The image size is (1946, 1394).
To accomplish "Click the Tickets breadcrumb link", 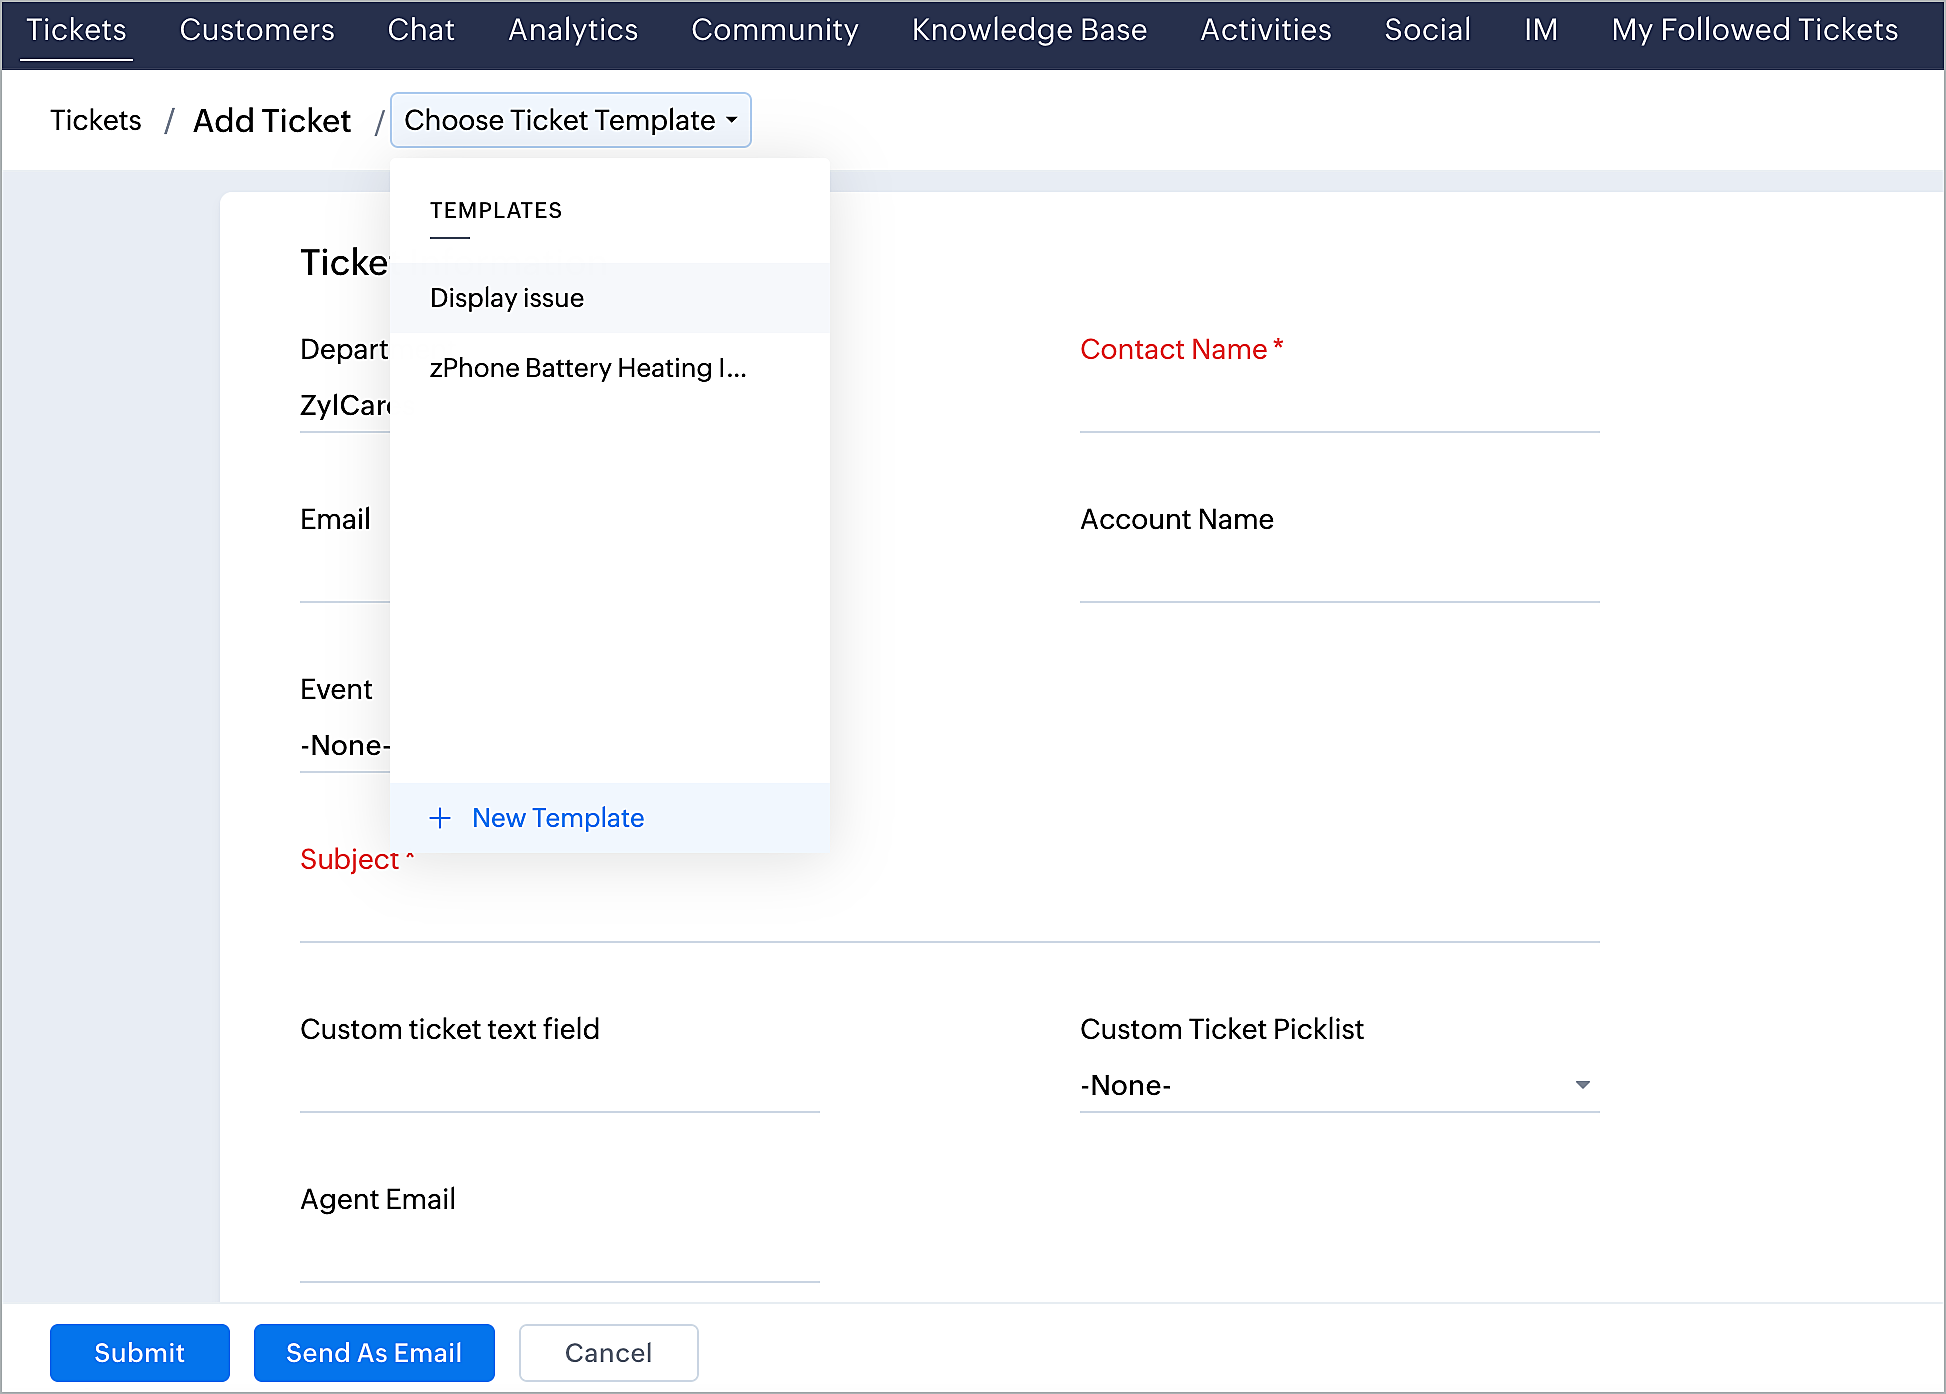I will (x=96, y=120).
